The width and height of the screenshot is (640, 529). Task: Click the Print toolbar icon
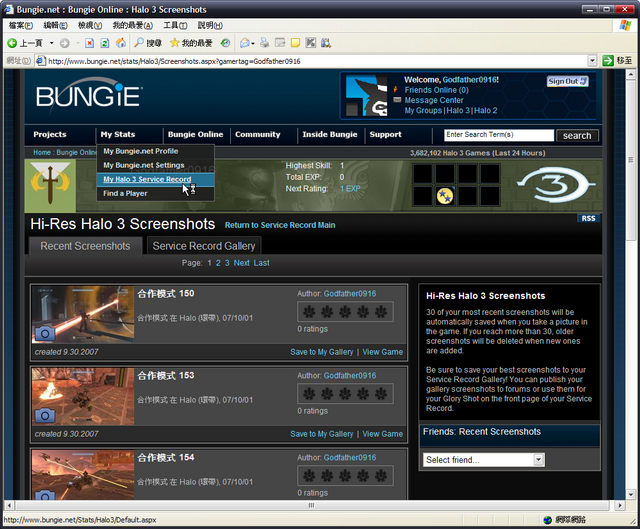264,43
